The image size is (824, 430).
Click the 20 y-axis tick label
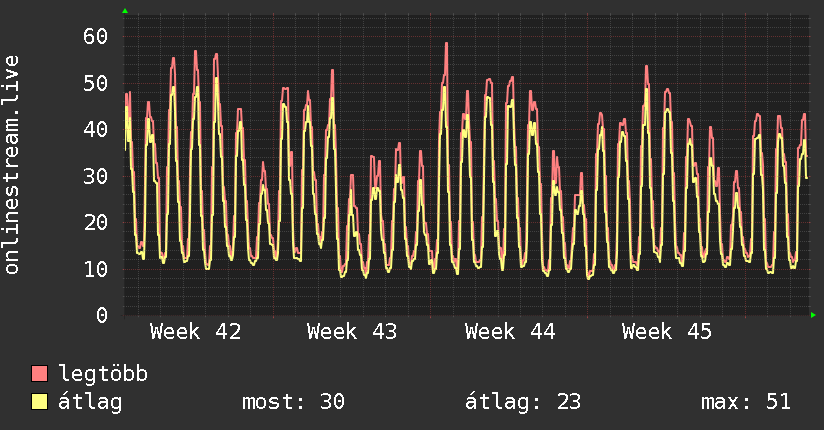[x=96, y=222]
